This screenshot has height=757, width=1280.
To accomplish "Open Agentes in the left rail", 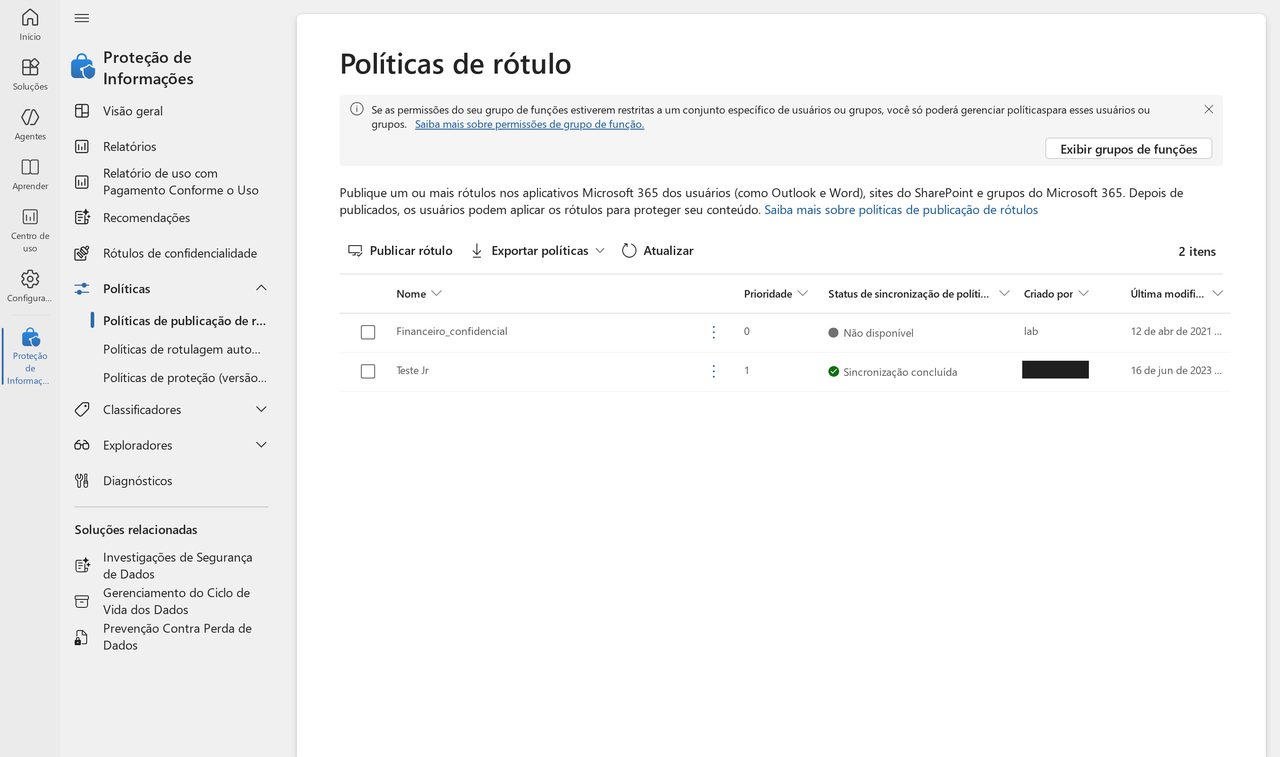I will 30,124.
